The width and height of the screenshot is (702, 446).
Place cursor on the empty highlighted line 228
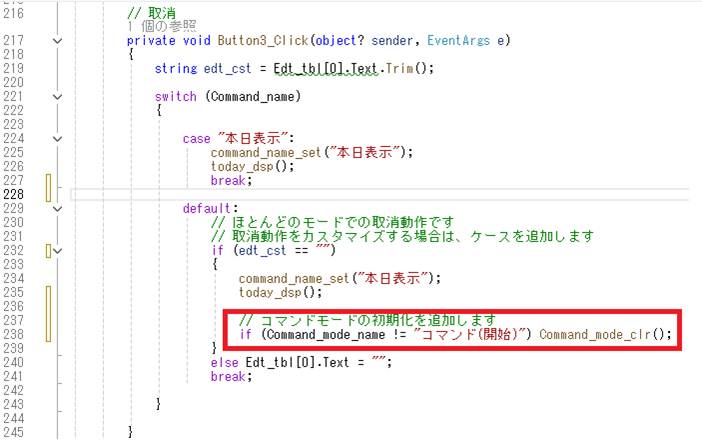tap(400, 194)
